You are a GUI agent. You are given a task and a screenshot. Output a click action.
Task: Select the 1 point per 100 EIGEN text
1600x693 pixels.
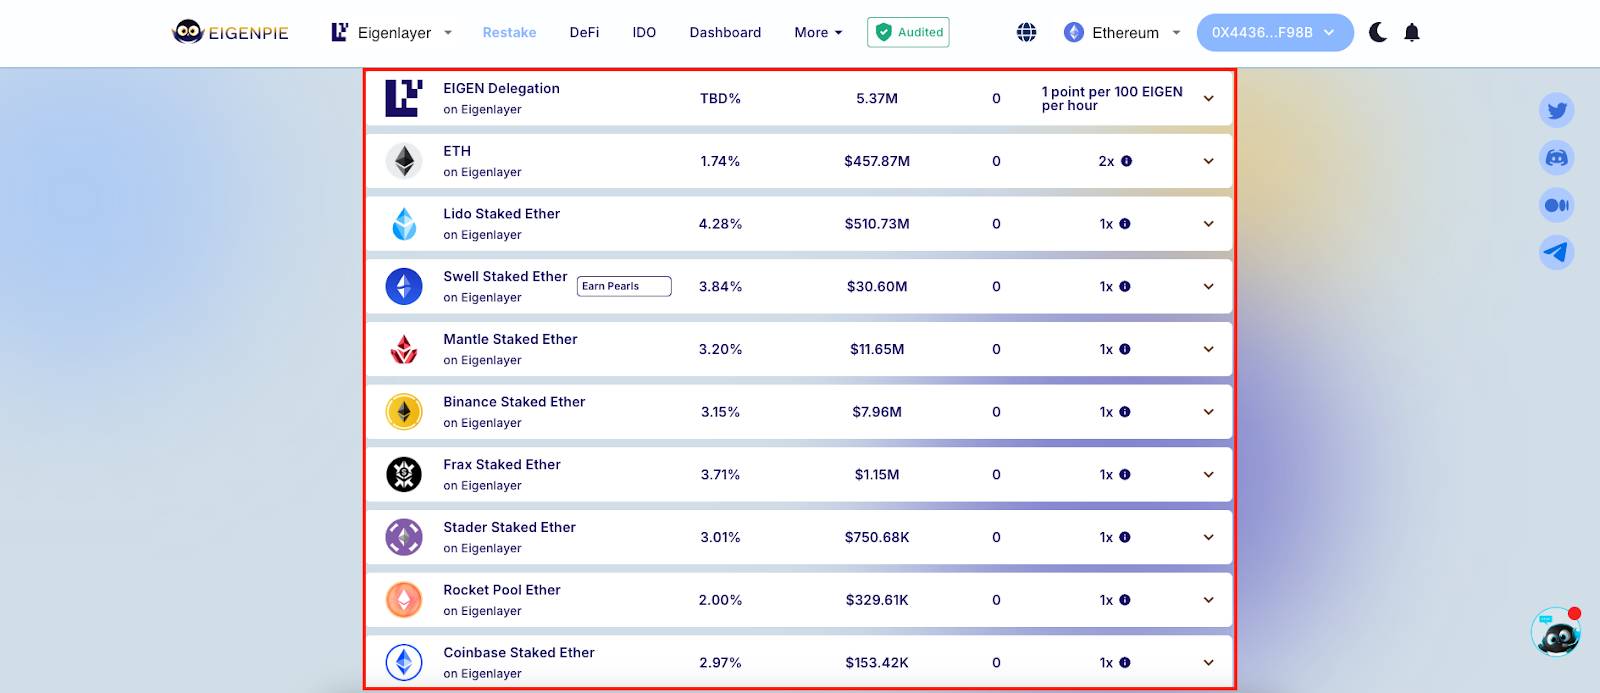pyautogui.click(x=1112, y=98)
